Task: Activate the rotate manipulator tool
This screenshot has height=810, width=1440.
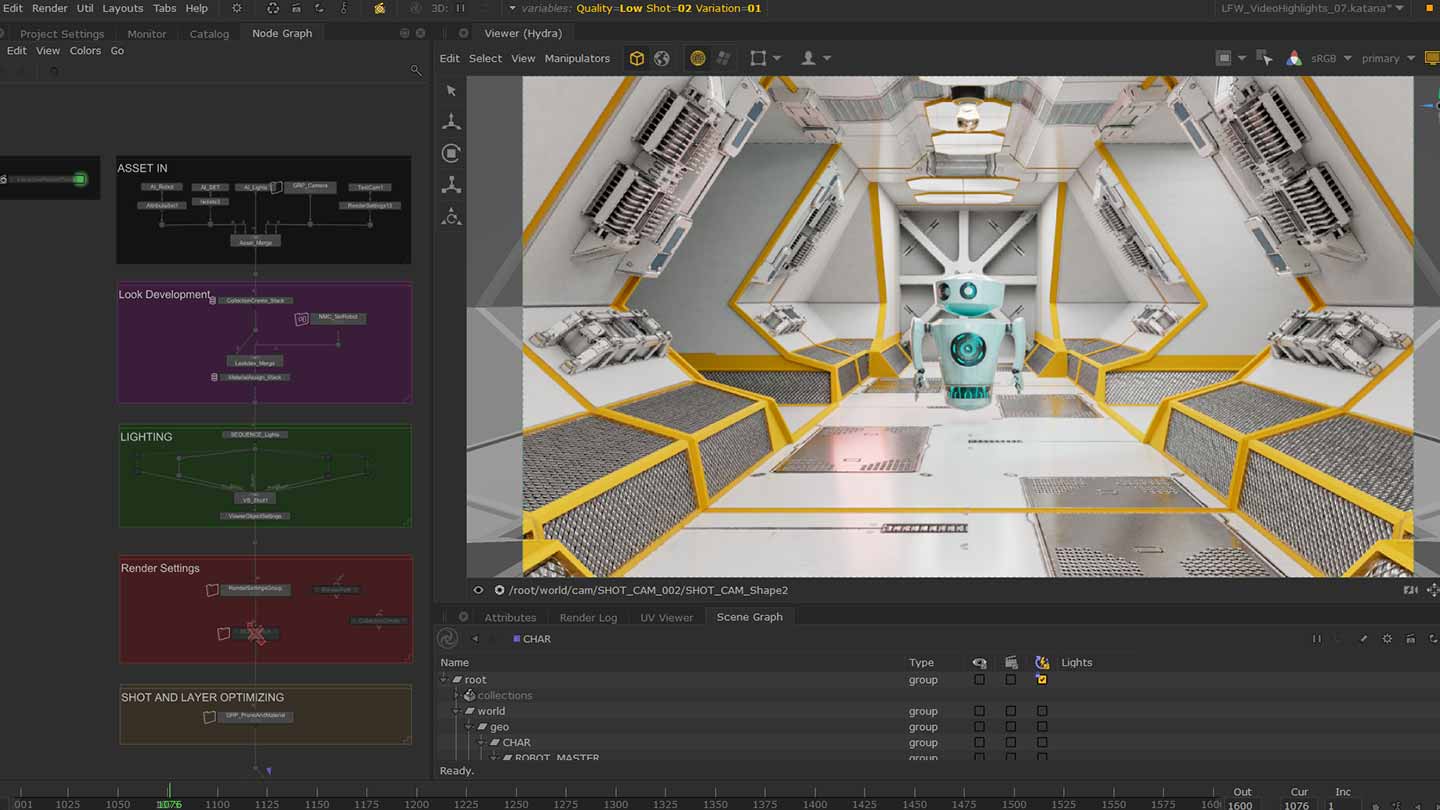Action: pyautogui.click(x=451, y=153)
